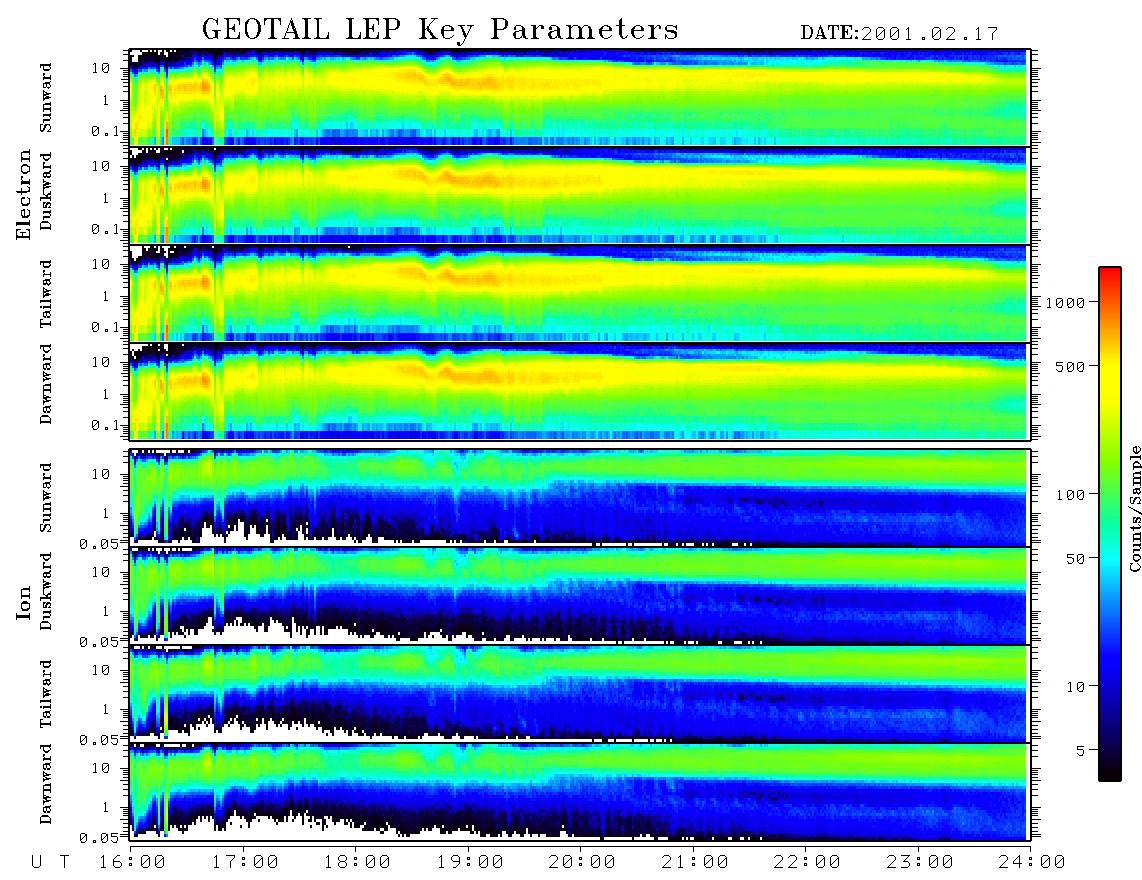Click the rainbow color scale bar
The height and width of the screenshot is (880, 1142).
pyautogui.click(x=1110, y=525)
